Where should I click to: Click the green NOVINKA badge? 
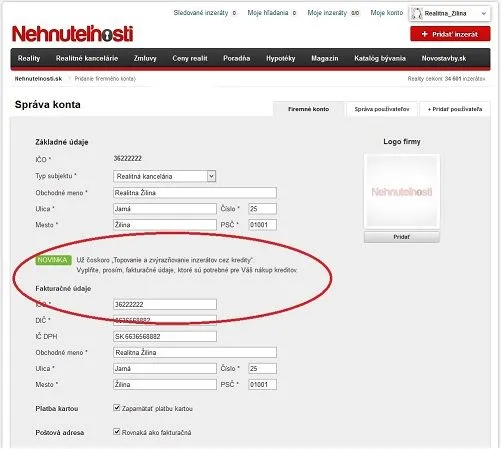[53, 260]
